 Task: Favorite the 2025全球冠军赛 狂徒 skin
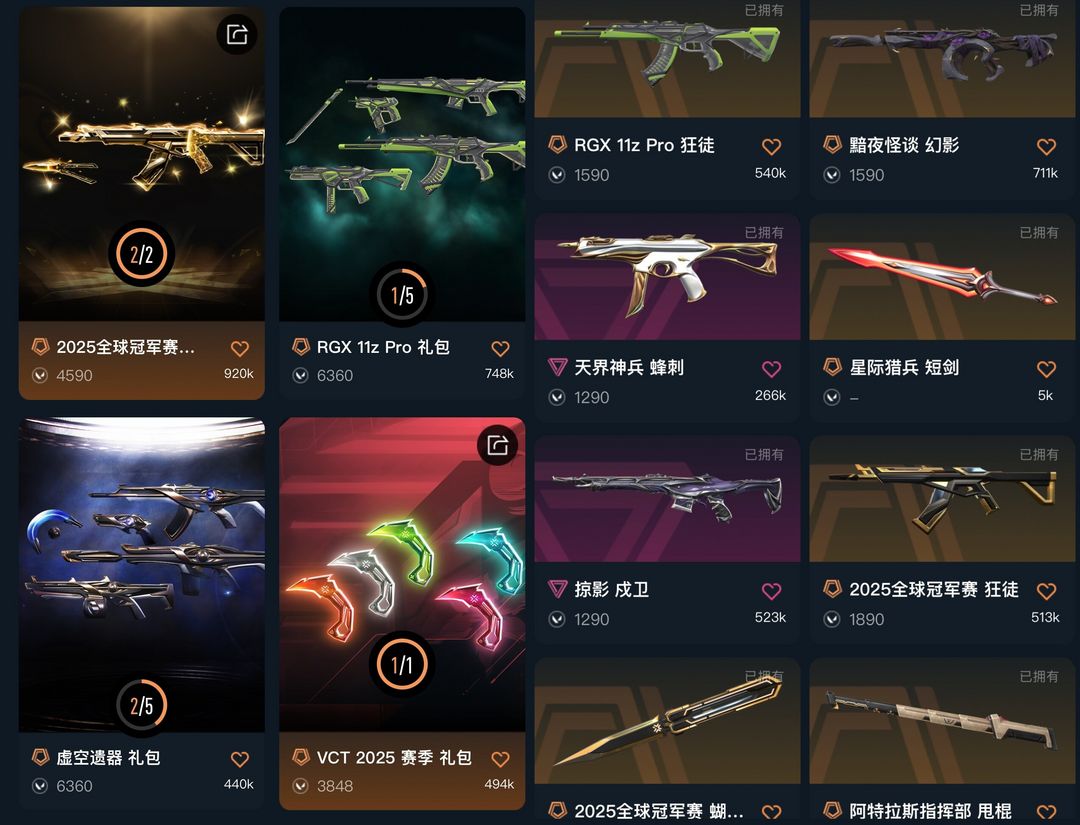(1046, 591)
